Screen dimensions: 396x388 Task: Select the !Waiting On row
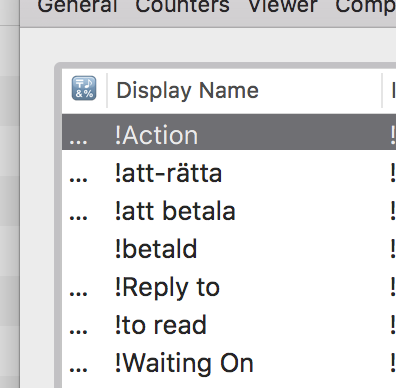(x=229, y=363)
